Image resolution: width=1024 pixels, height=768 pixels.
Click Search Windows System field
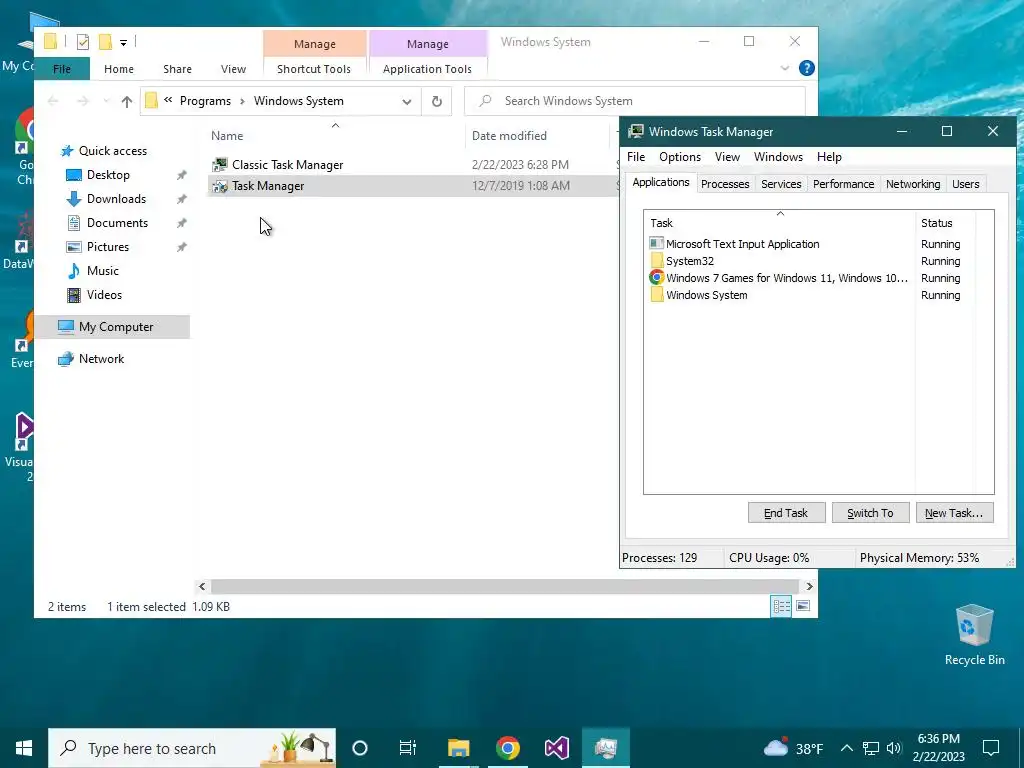[634, 101]
